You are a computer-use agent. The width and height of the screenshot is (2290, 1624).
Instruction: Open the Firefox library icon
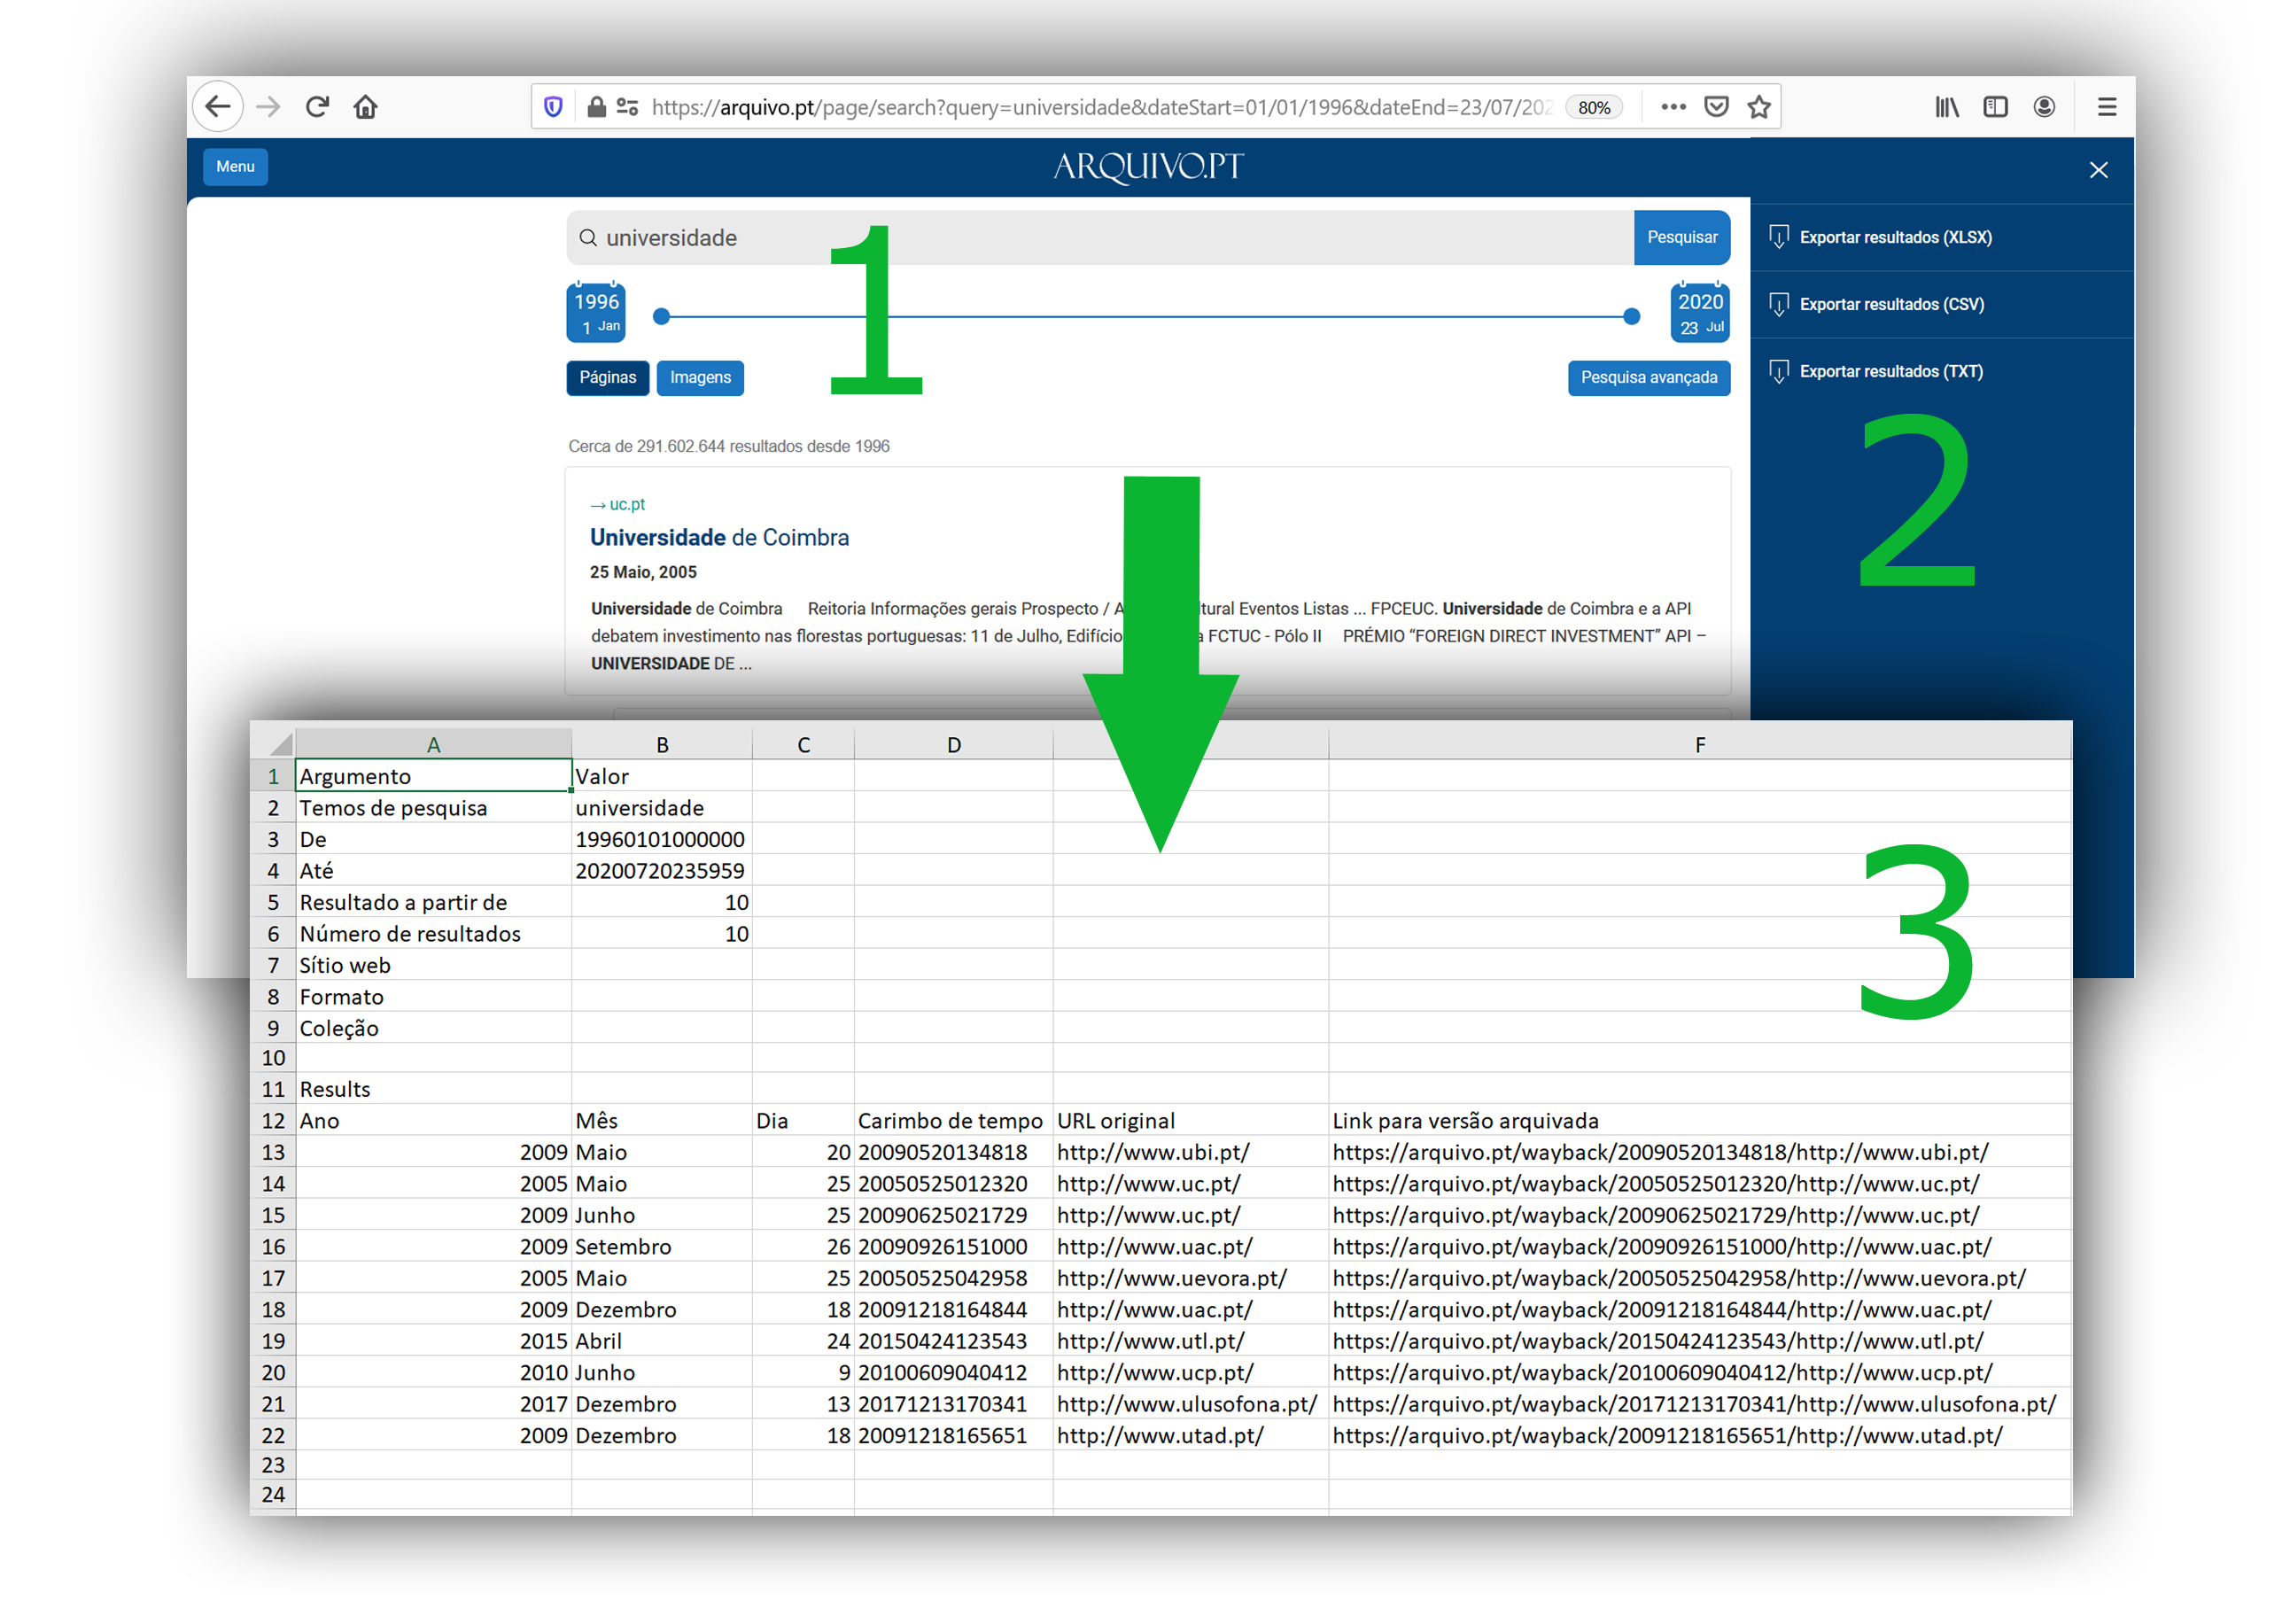1946,106
